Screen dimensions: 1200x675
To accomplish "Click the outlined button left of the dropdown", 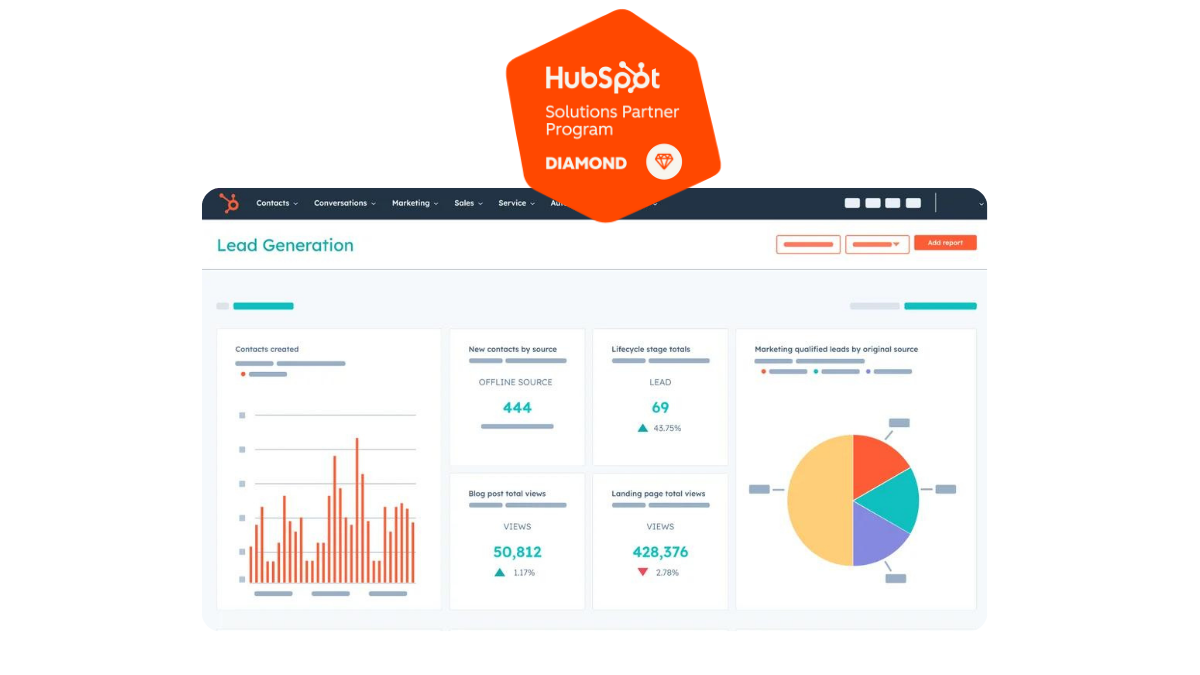I will point(808,244).
